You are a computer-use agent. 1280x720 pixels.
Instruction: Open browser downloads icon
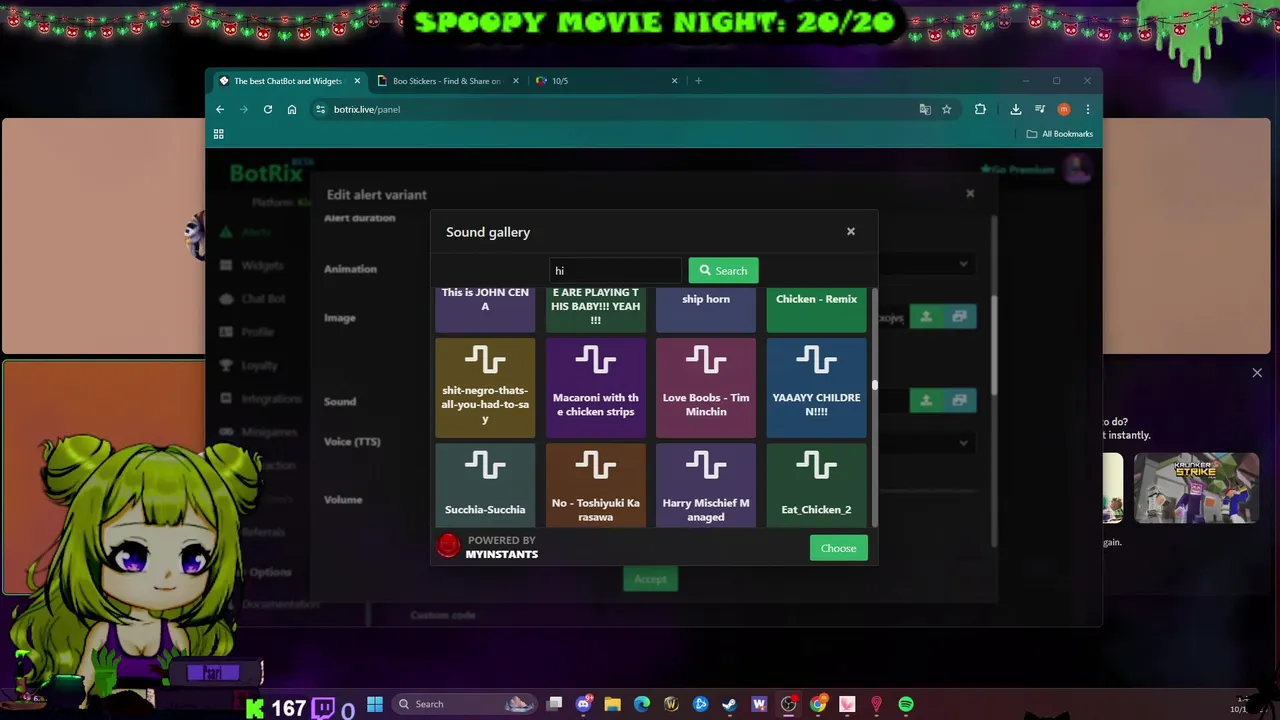(x=1015, y=109)
